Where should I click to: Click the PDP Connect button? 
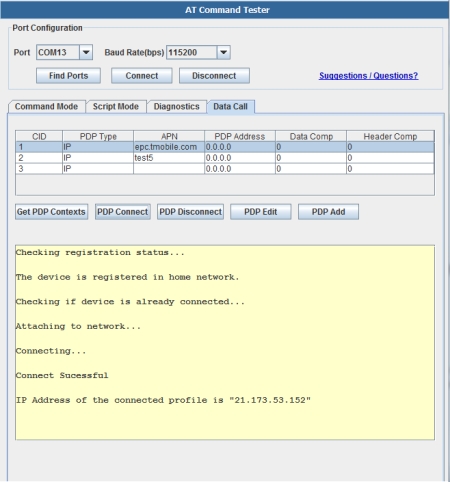123,212
